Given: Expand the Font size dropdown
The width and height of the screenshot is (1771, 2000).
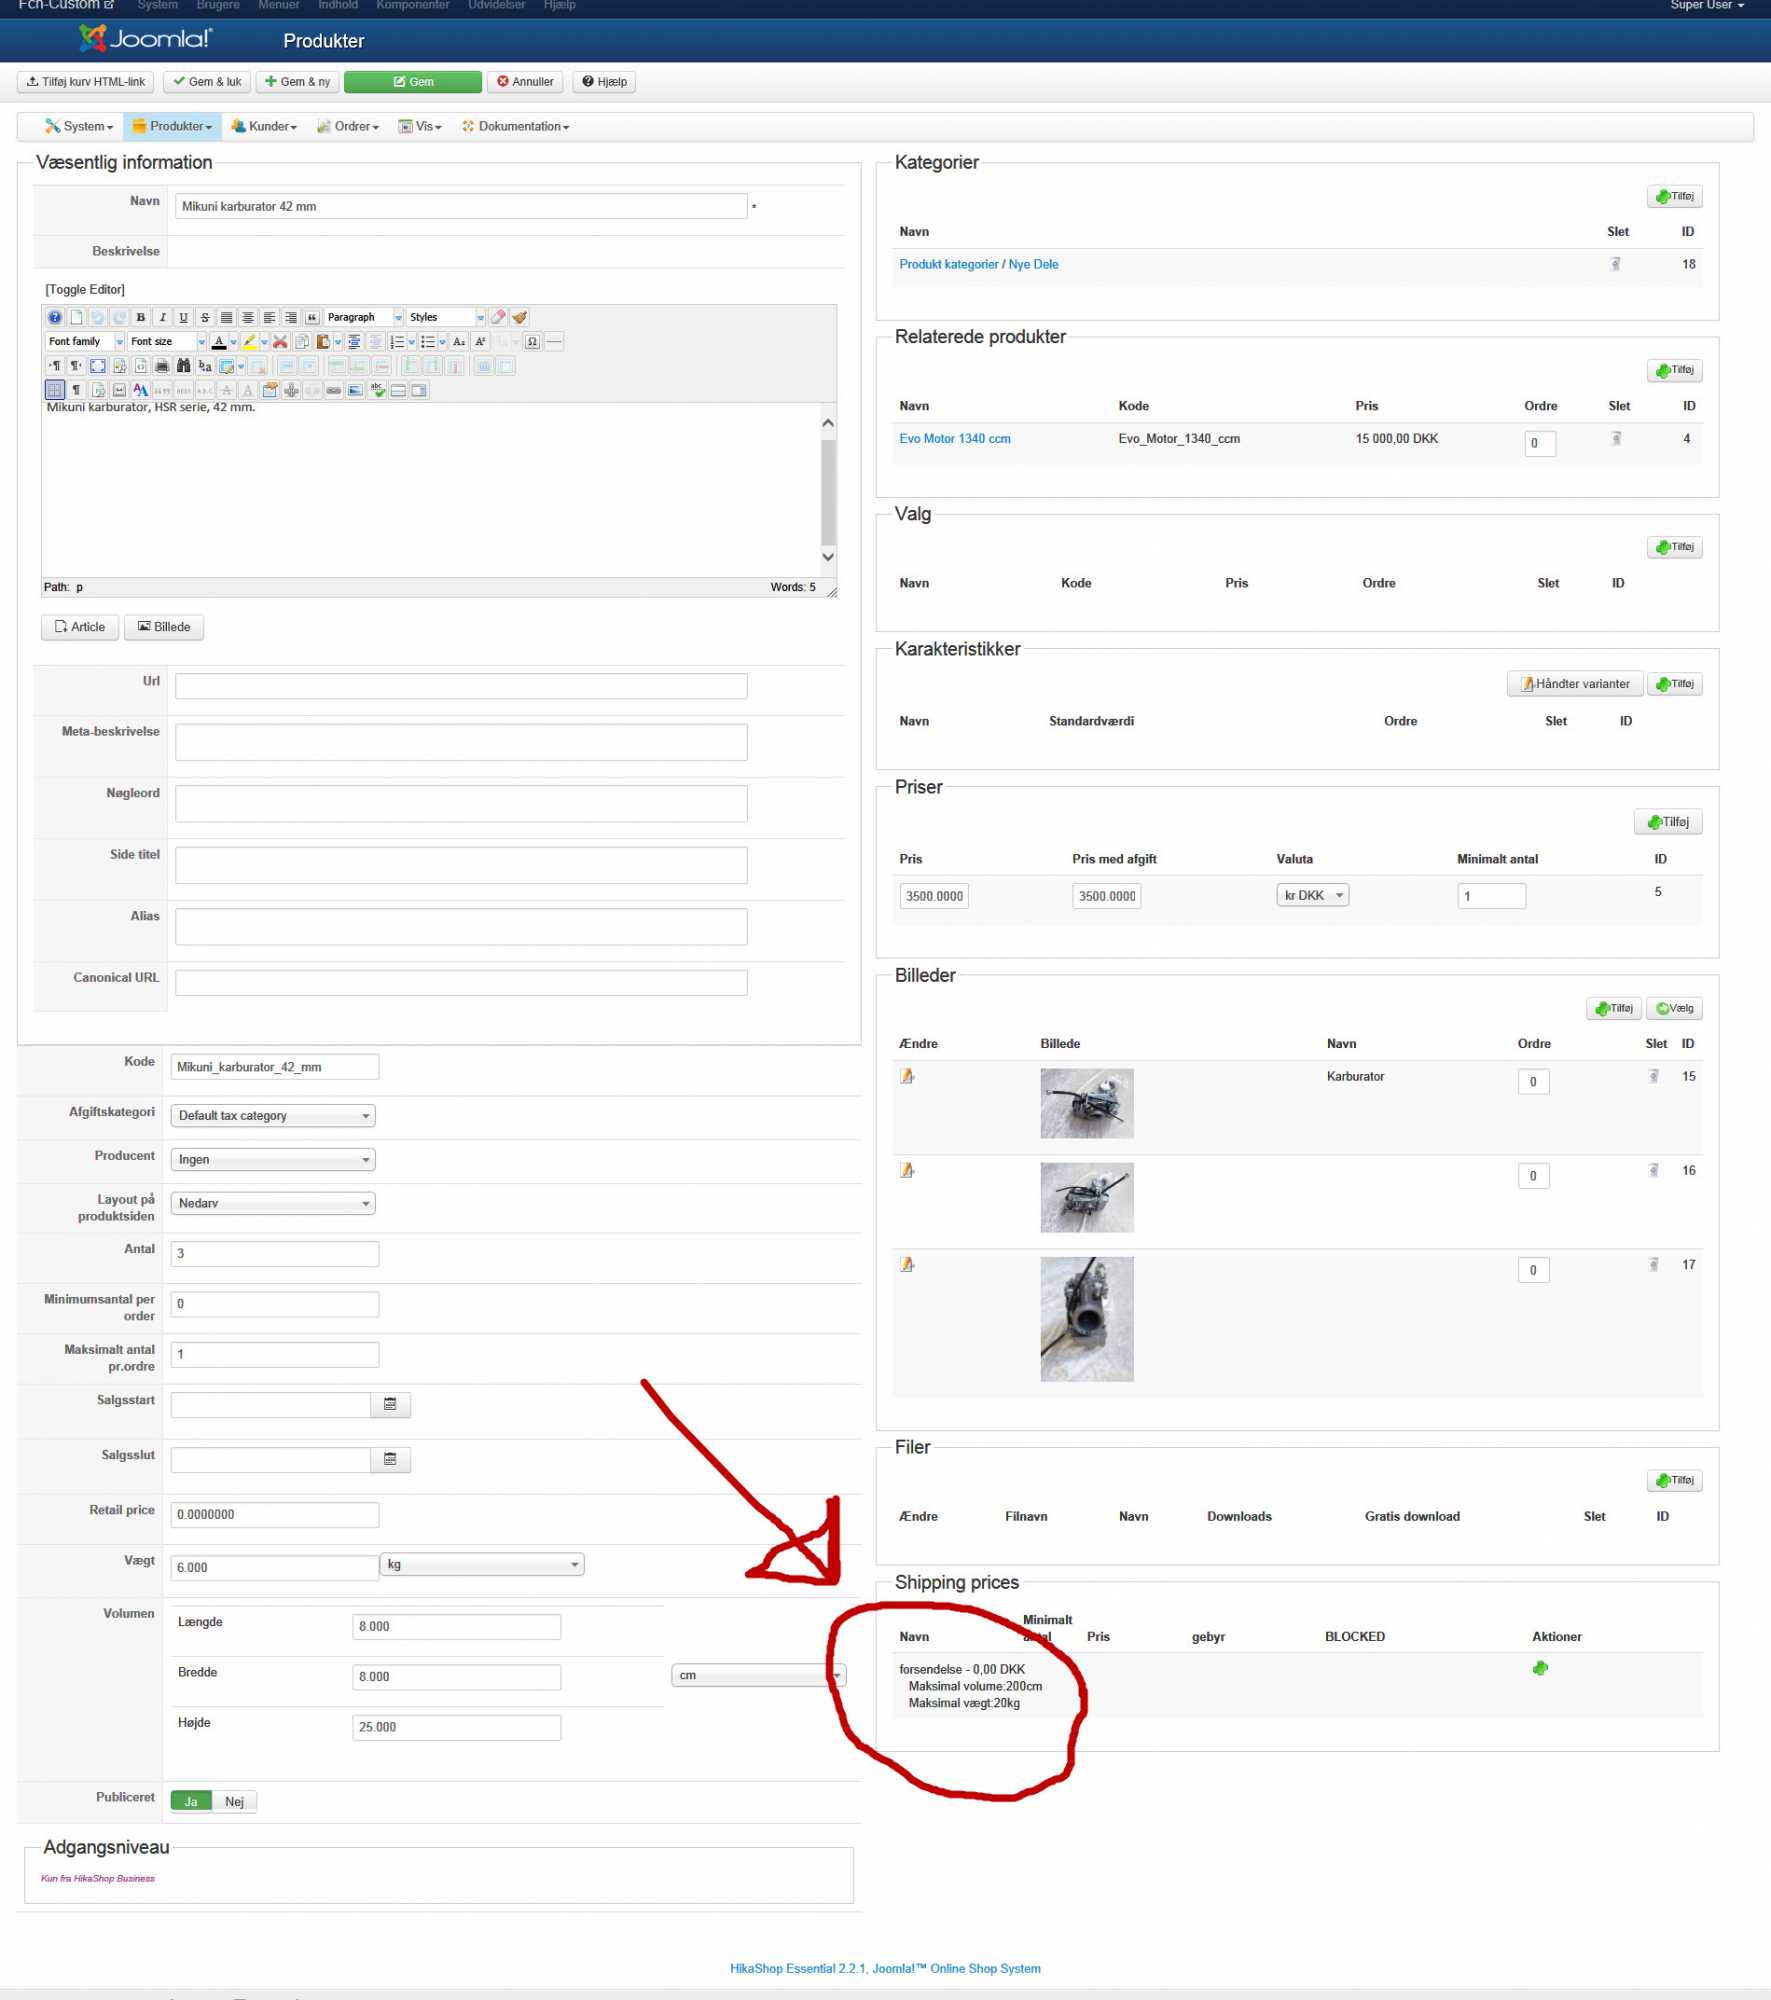Looking at the screenshot, I should (x=167, y=341).
